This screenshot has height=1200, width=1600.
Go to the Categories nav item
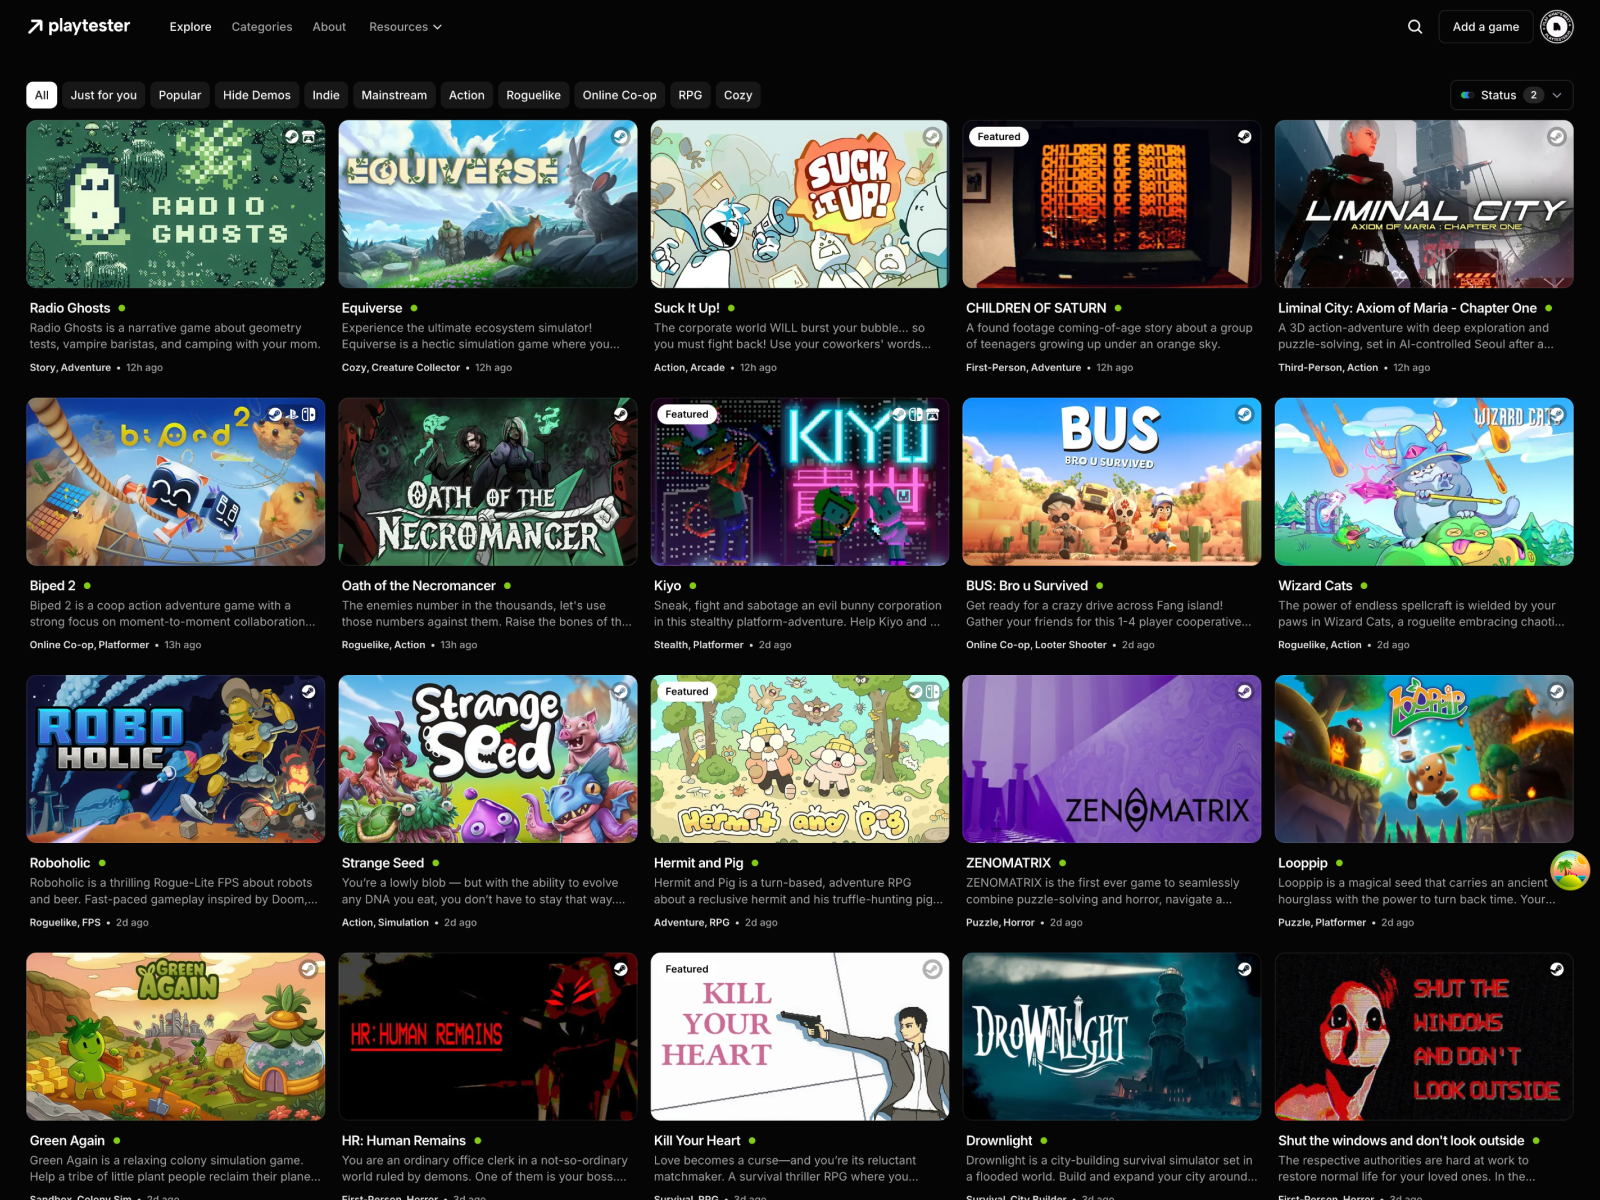coord(262,27)
